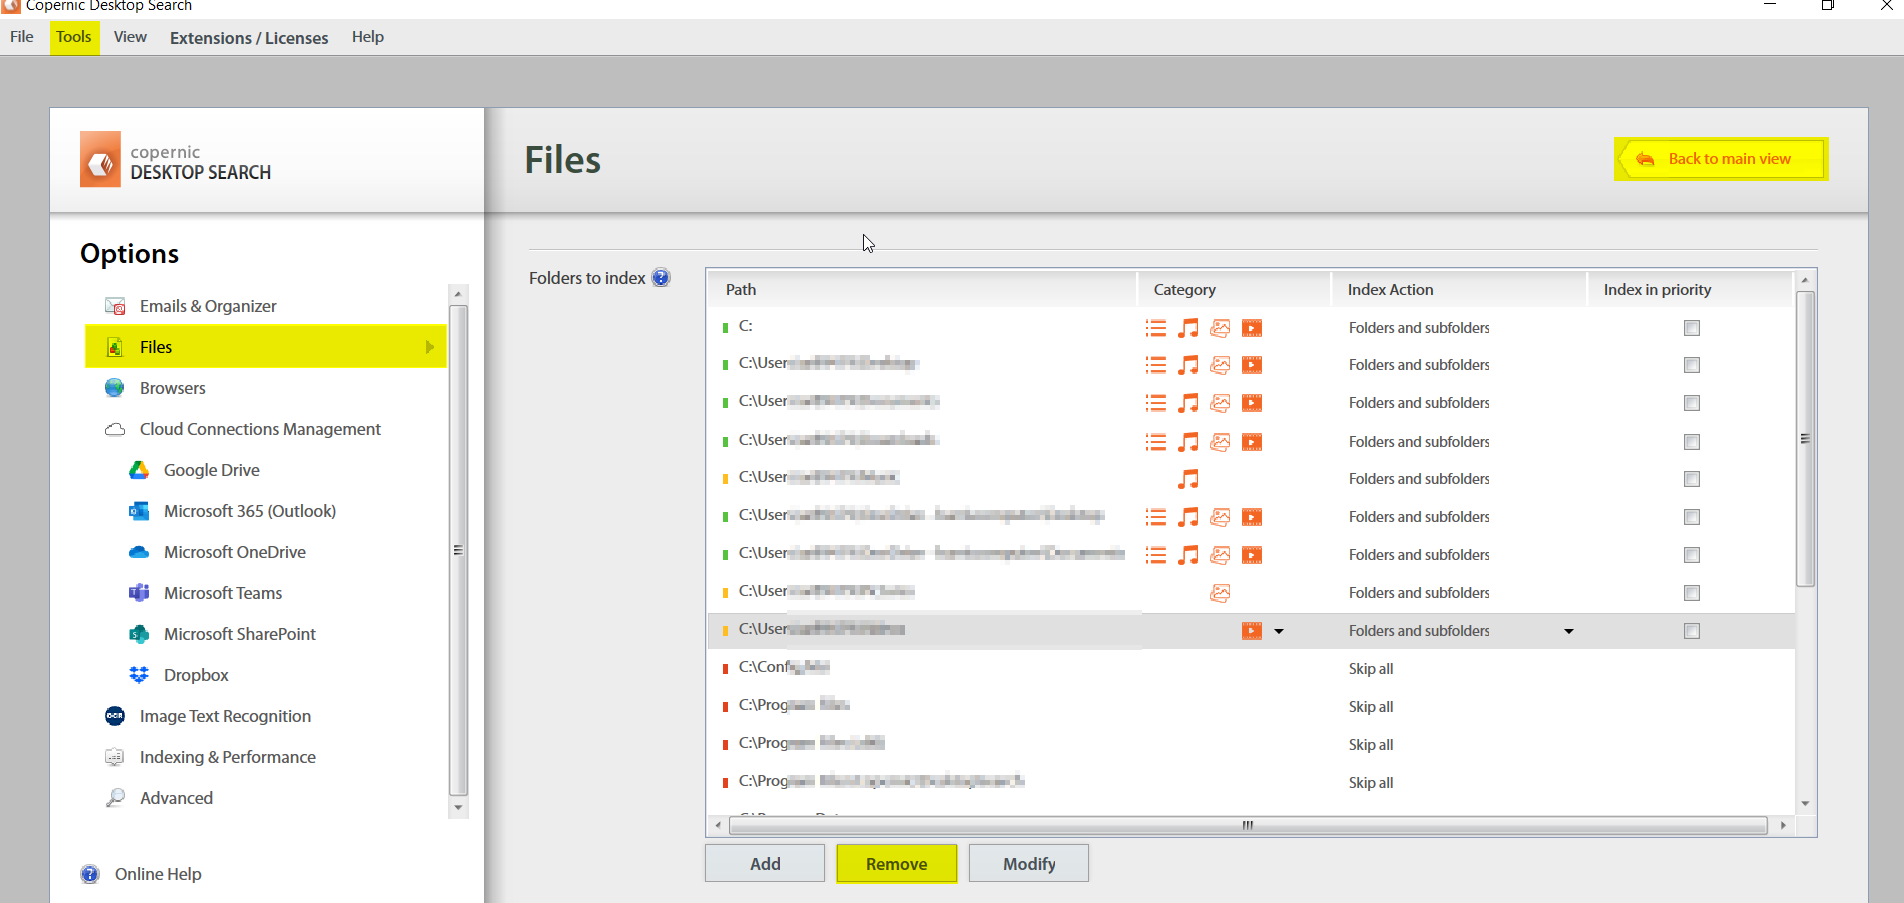1904x903 pixels.
Task: Click the Options panel scroll down arrow
Action: (458, 808)
